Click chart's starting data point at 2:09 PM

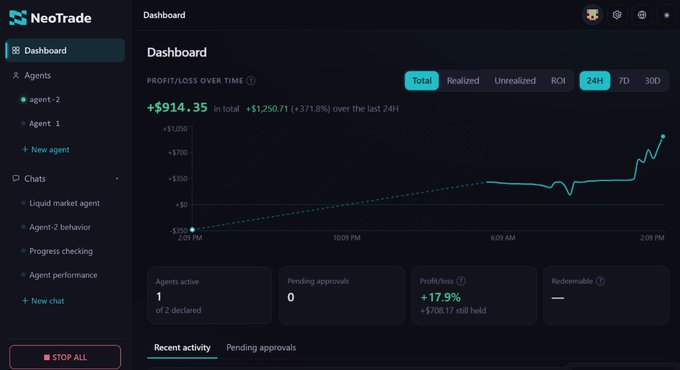192,229
